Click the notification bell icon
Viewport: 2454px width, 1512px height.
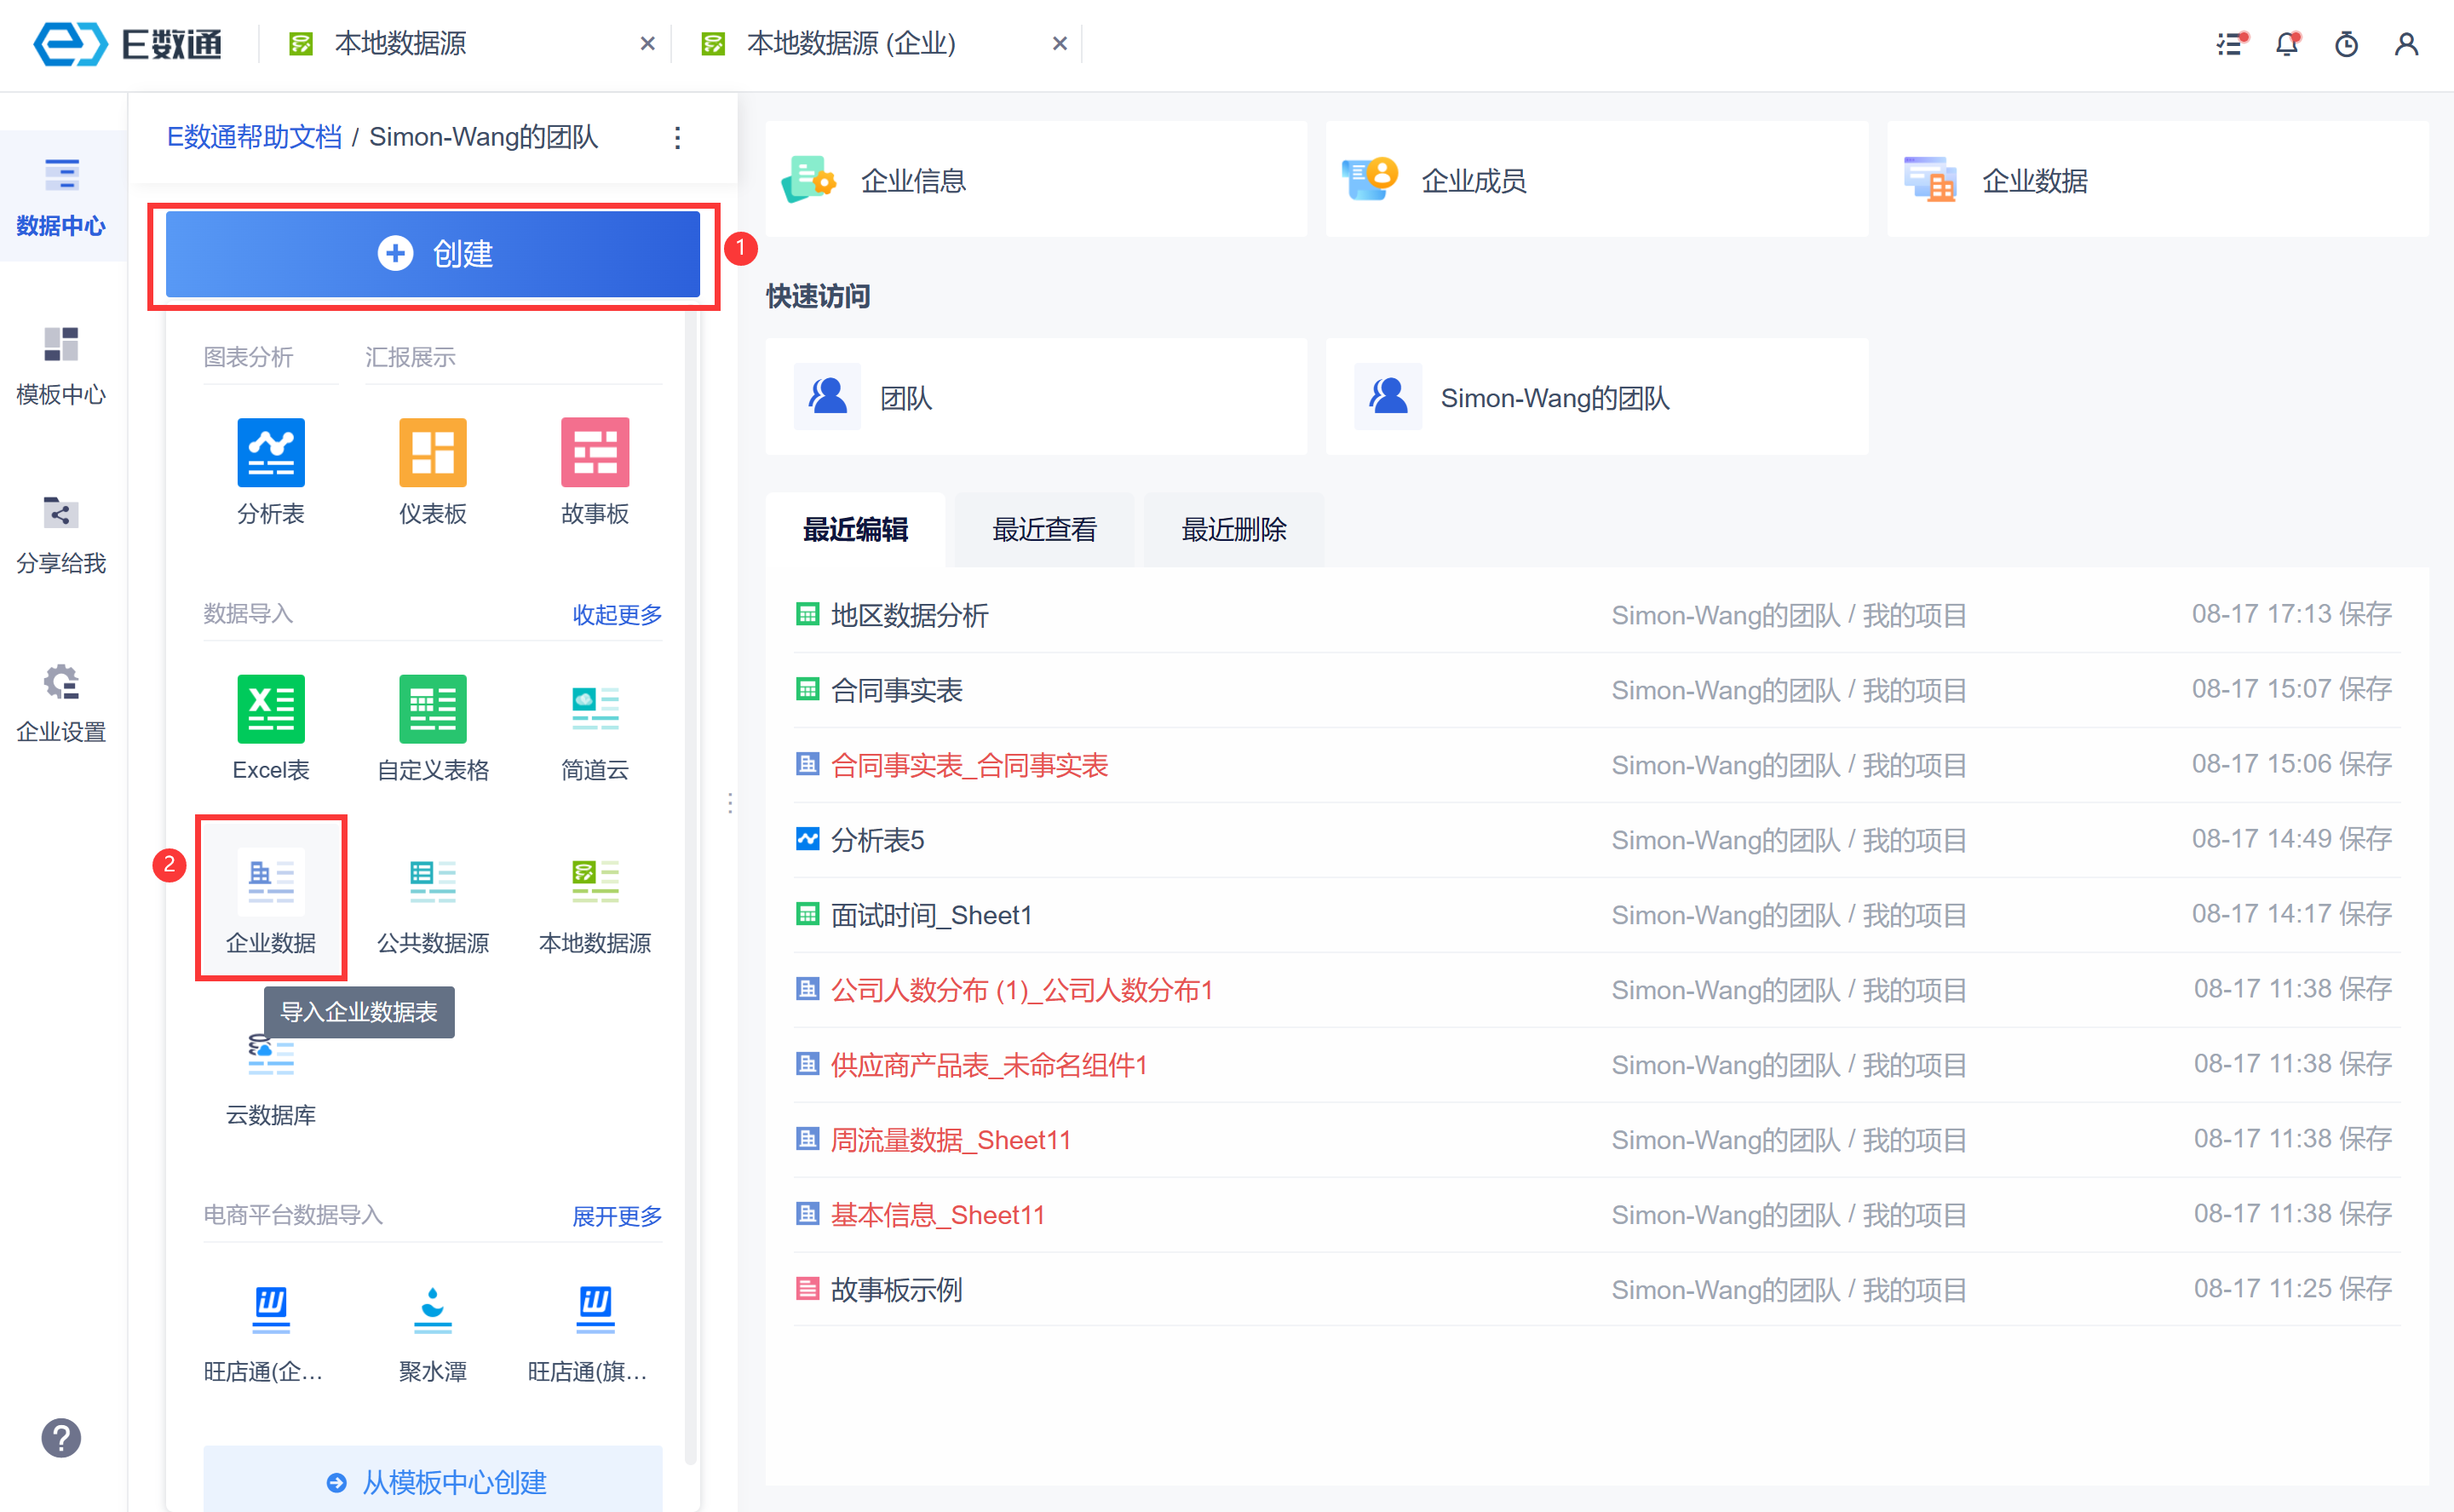coord(2286,44)
